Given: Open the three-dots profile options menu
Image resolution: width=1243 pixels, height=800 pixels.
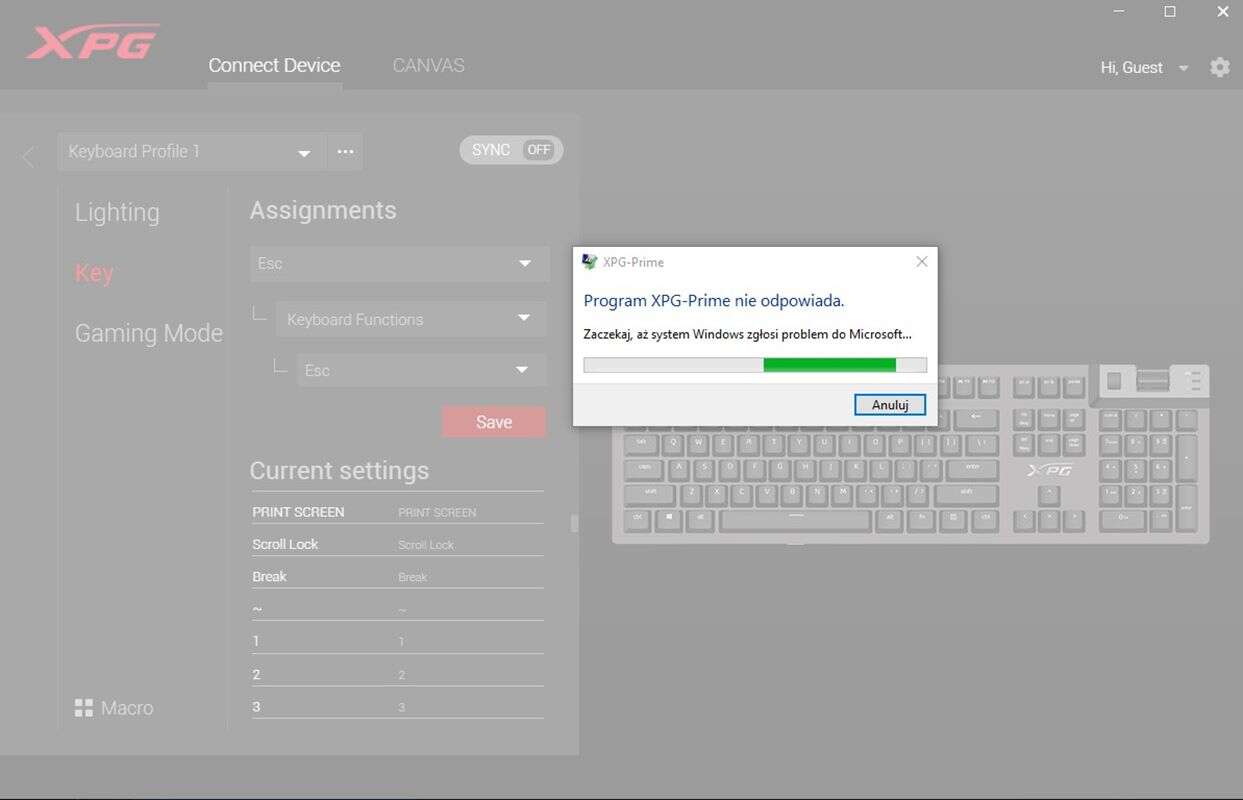Looking at the screenshot, I should tap(345, 152).
